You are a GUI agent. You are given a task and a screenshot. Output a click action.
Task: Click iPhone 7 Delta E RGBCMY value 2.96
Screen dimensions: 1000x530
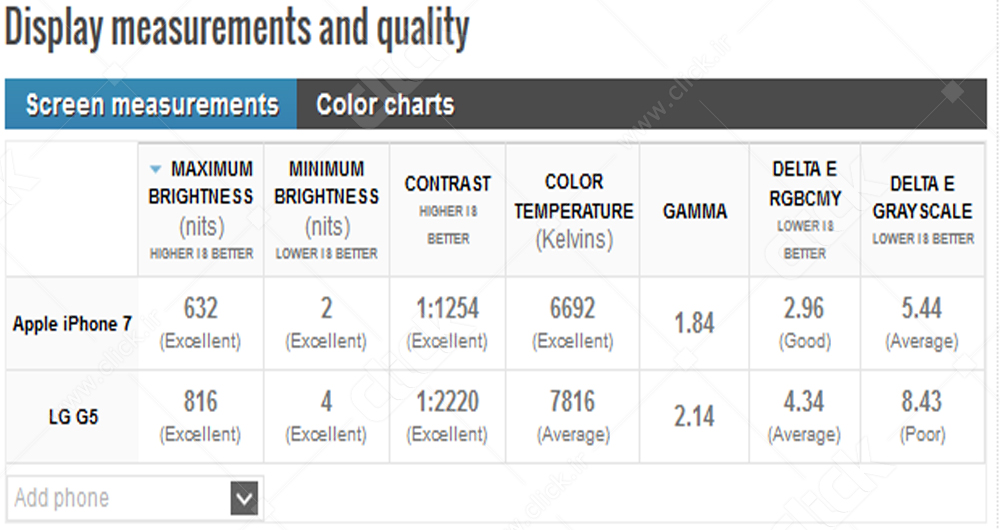pyautogui.click(x=804, y=309)
